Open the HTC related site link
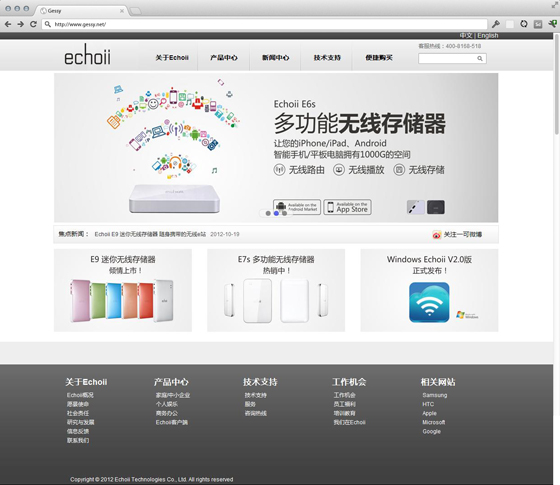560x485 pixels. 428,404
